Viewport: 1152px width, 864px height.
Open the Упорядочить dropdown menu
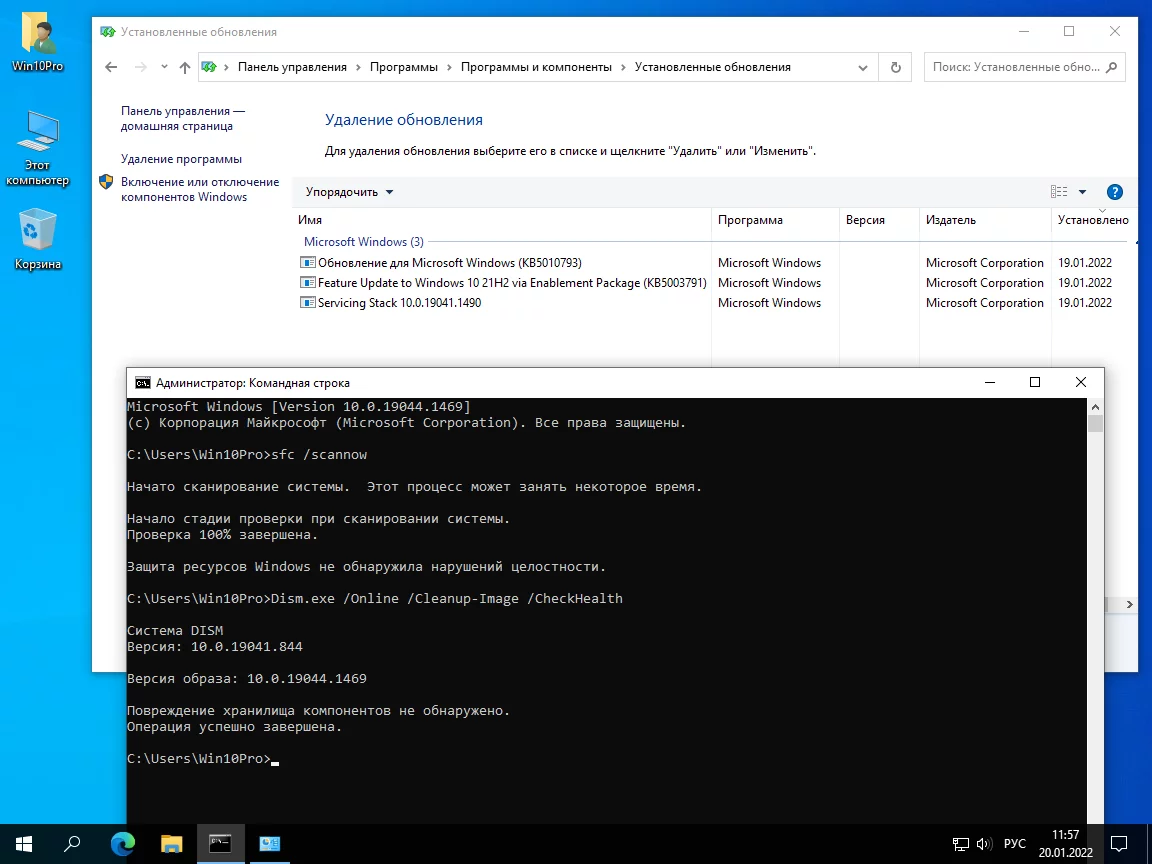pos(350,192)
